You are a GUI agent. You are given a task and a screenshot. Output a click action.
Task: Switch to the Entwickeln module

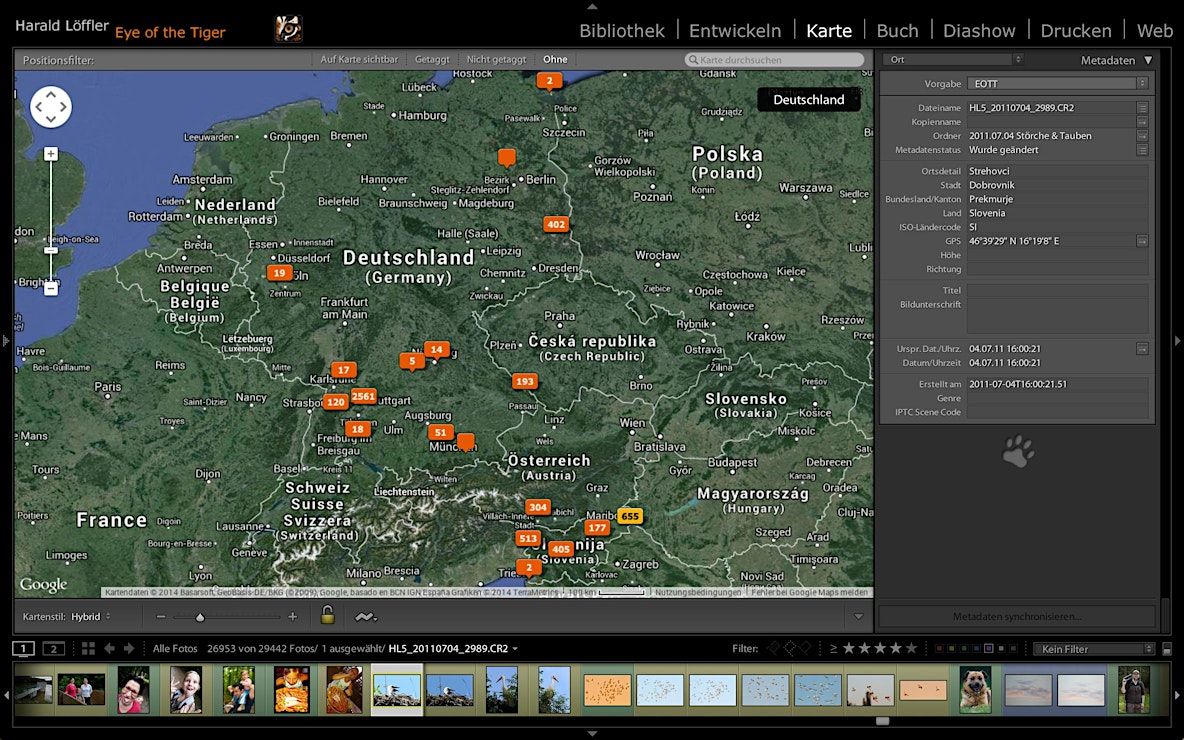[x=735, y=31]
